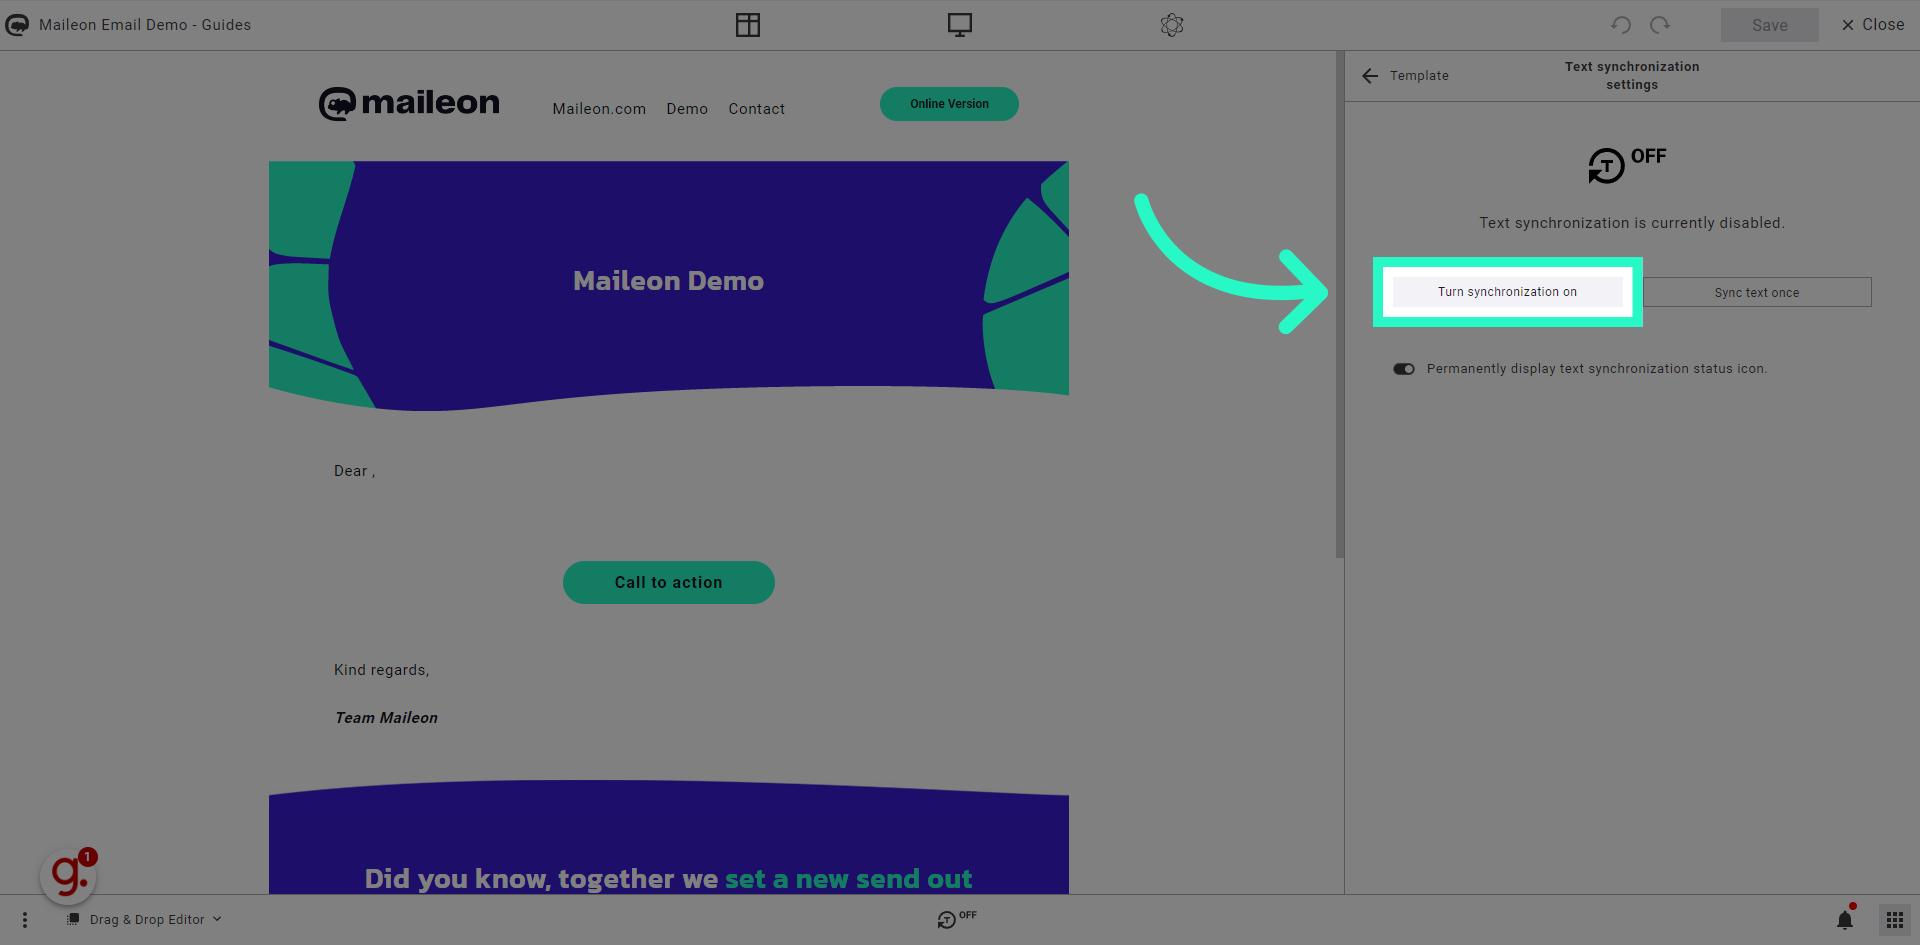Click 'Text synchronization is currently disabled' message

(x=1632, y=223)
